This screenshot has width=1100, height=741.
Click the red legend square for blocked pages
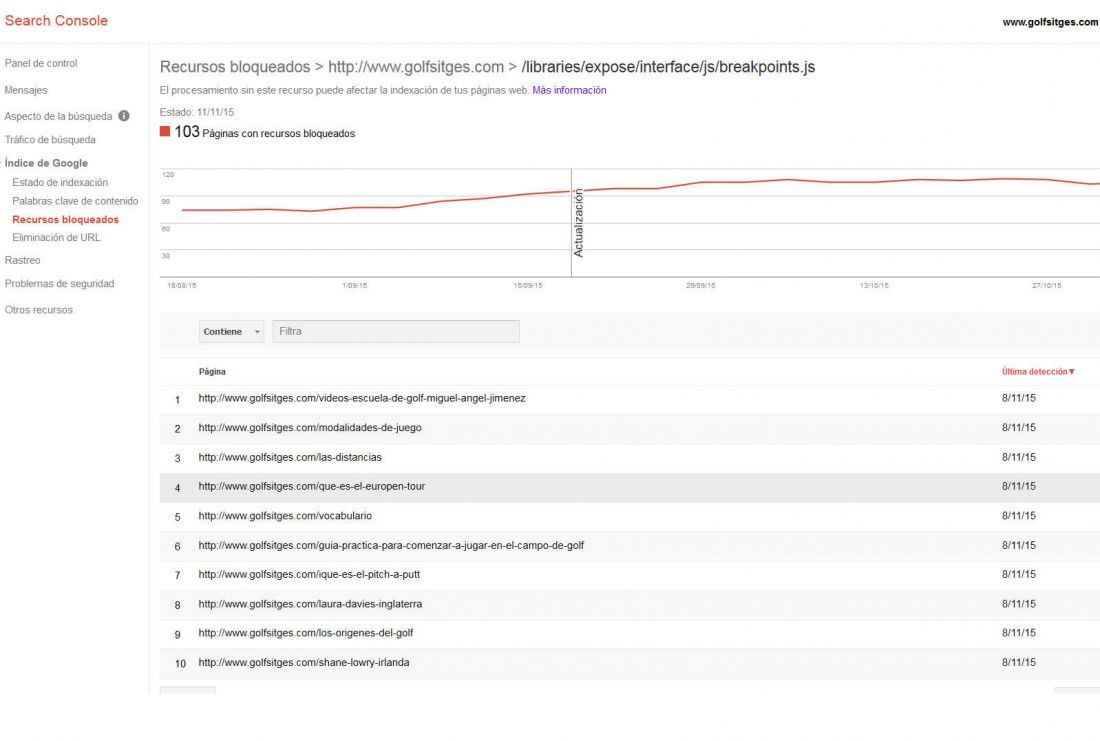[165, 131]
